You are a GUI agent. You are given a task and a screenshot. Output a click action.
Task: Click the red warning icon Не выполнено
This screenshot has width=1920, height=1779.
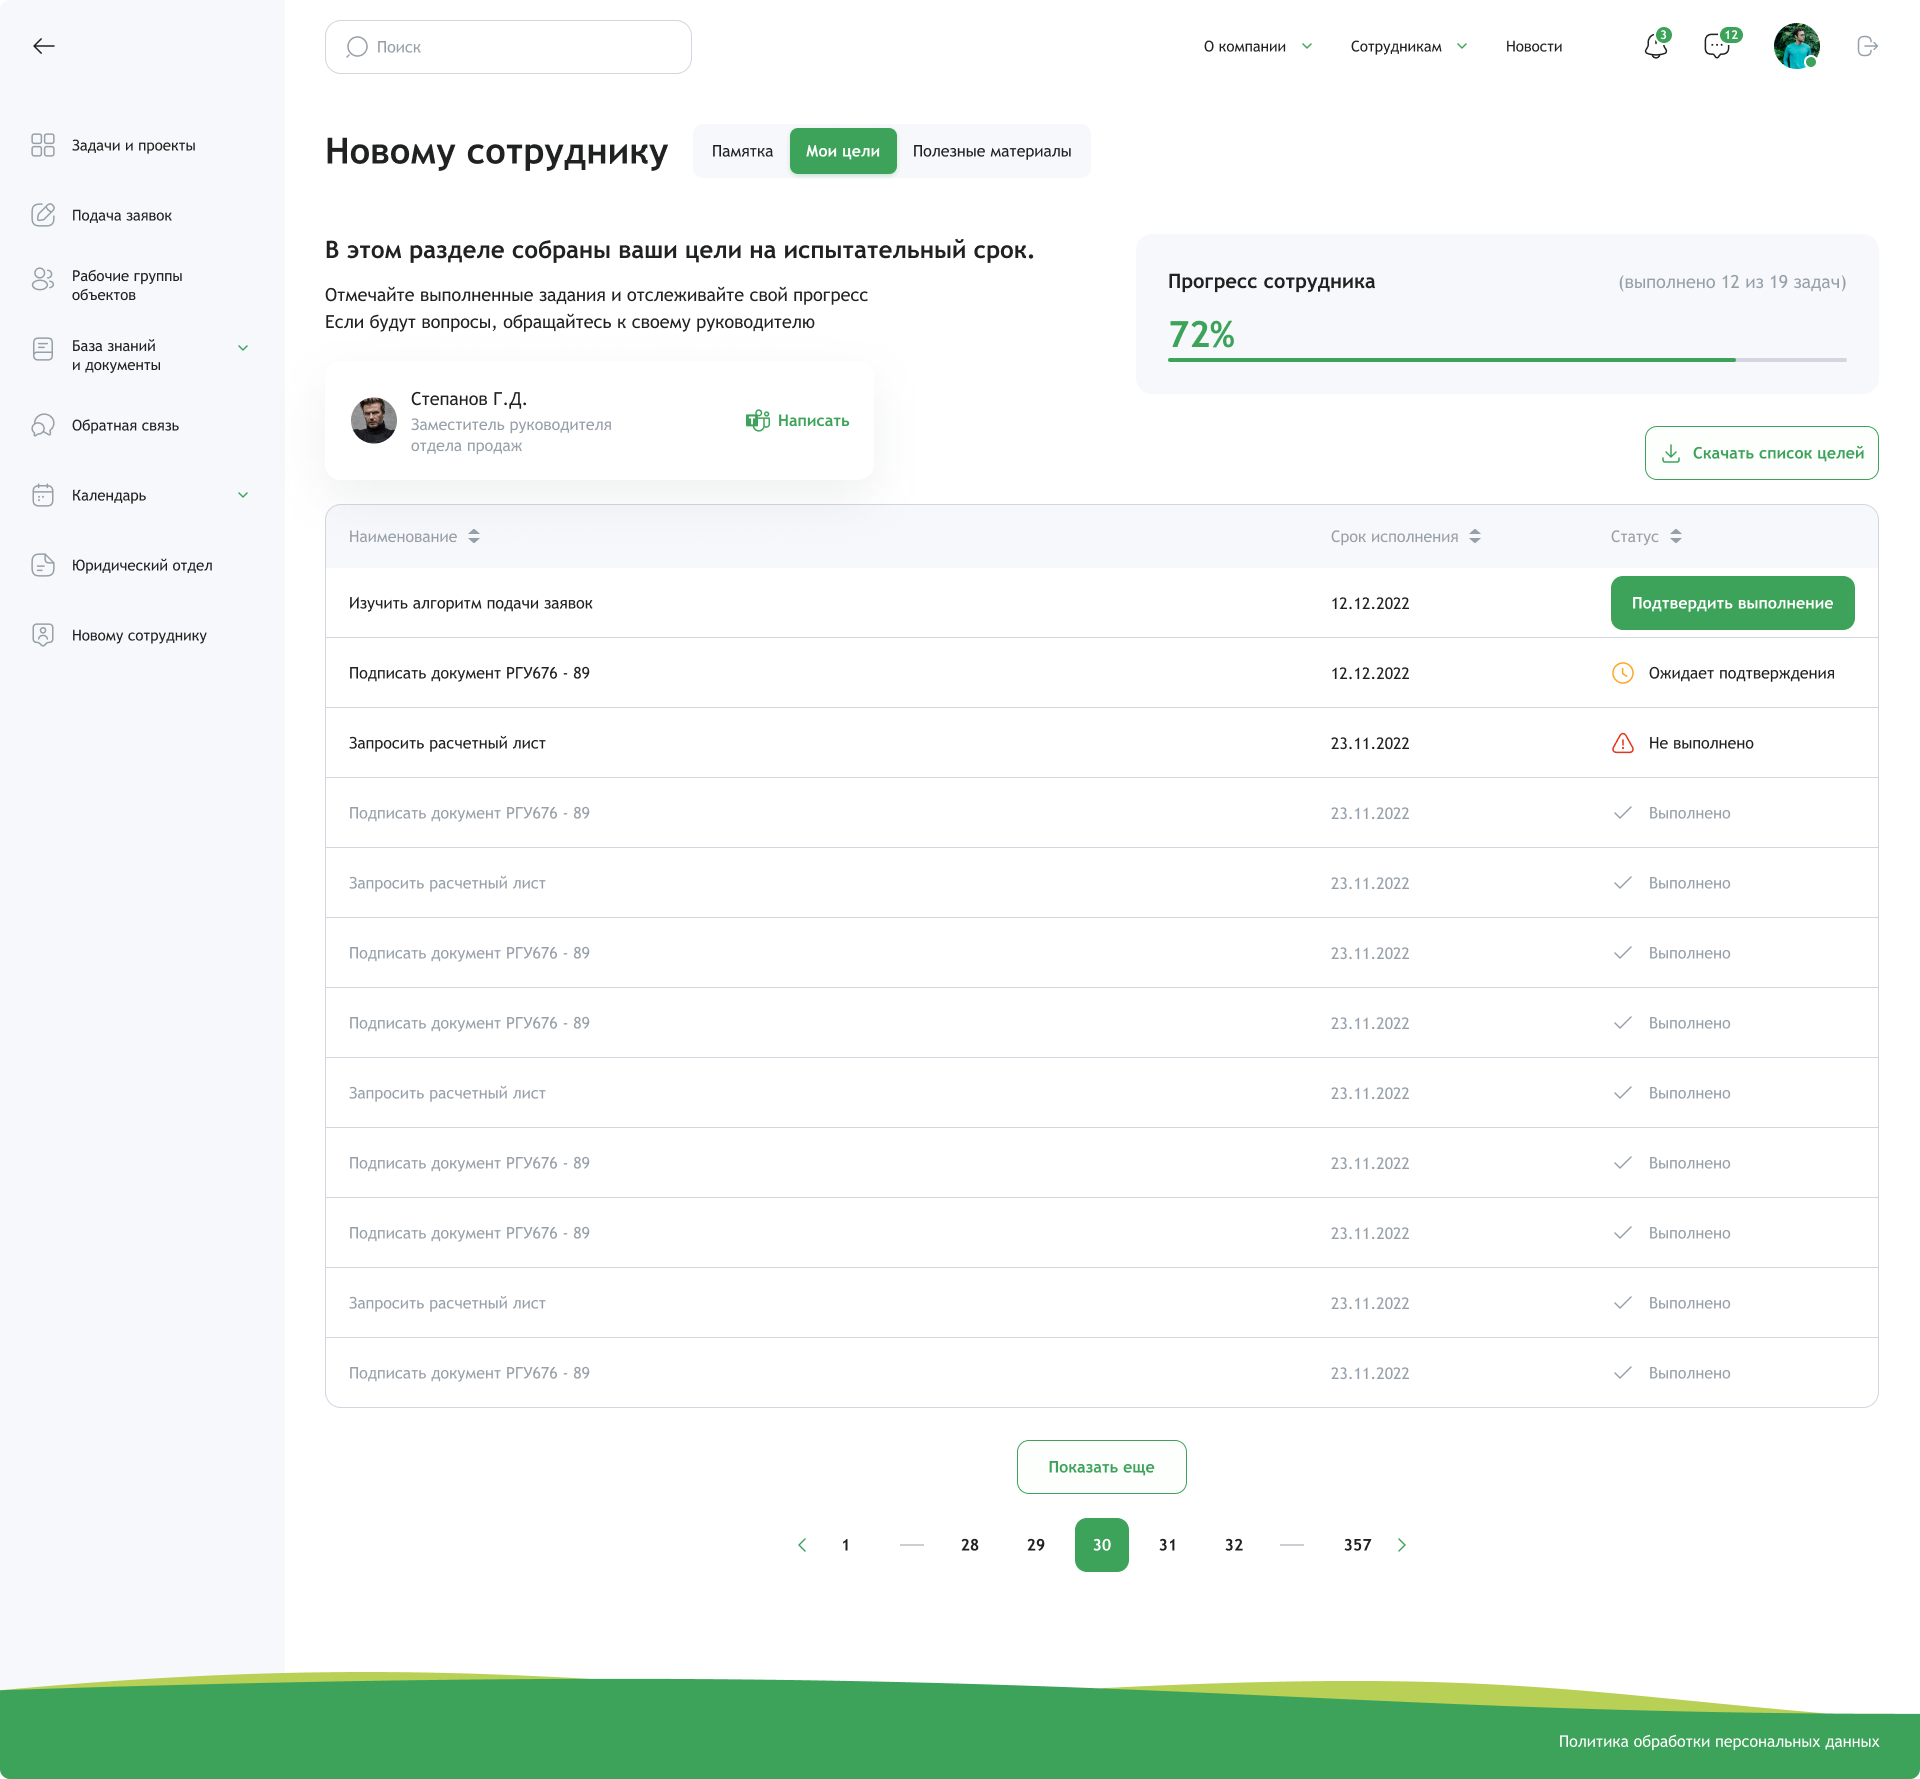click(1623, 743)
